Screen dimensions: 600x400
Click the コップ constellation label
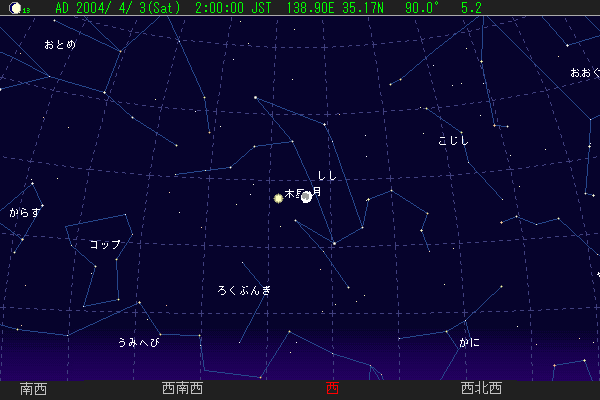pyautogui.click(x=105, y=245)
